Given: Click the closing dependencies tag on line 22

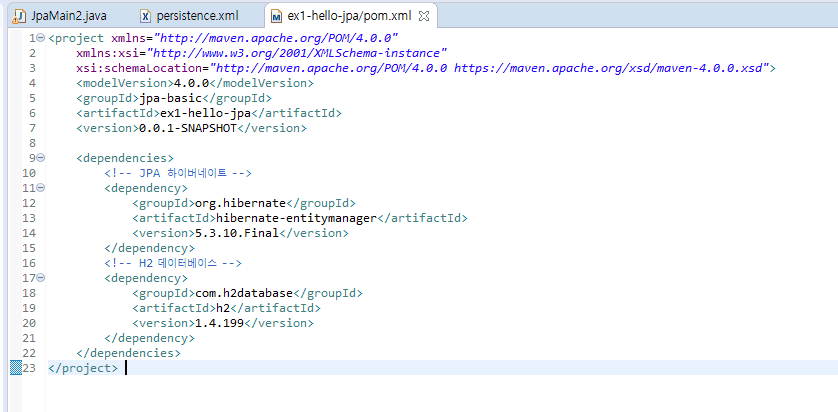Looking at the screenshot, I should [x=129, y=353].
